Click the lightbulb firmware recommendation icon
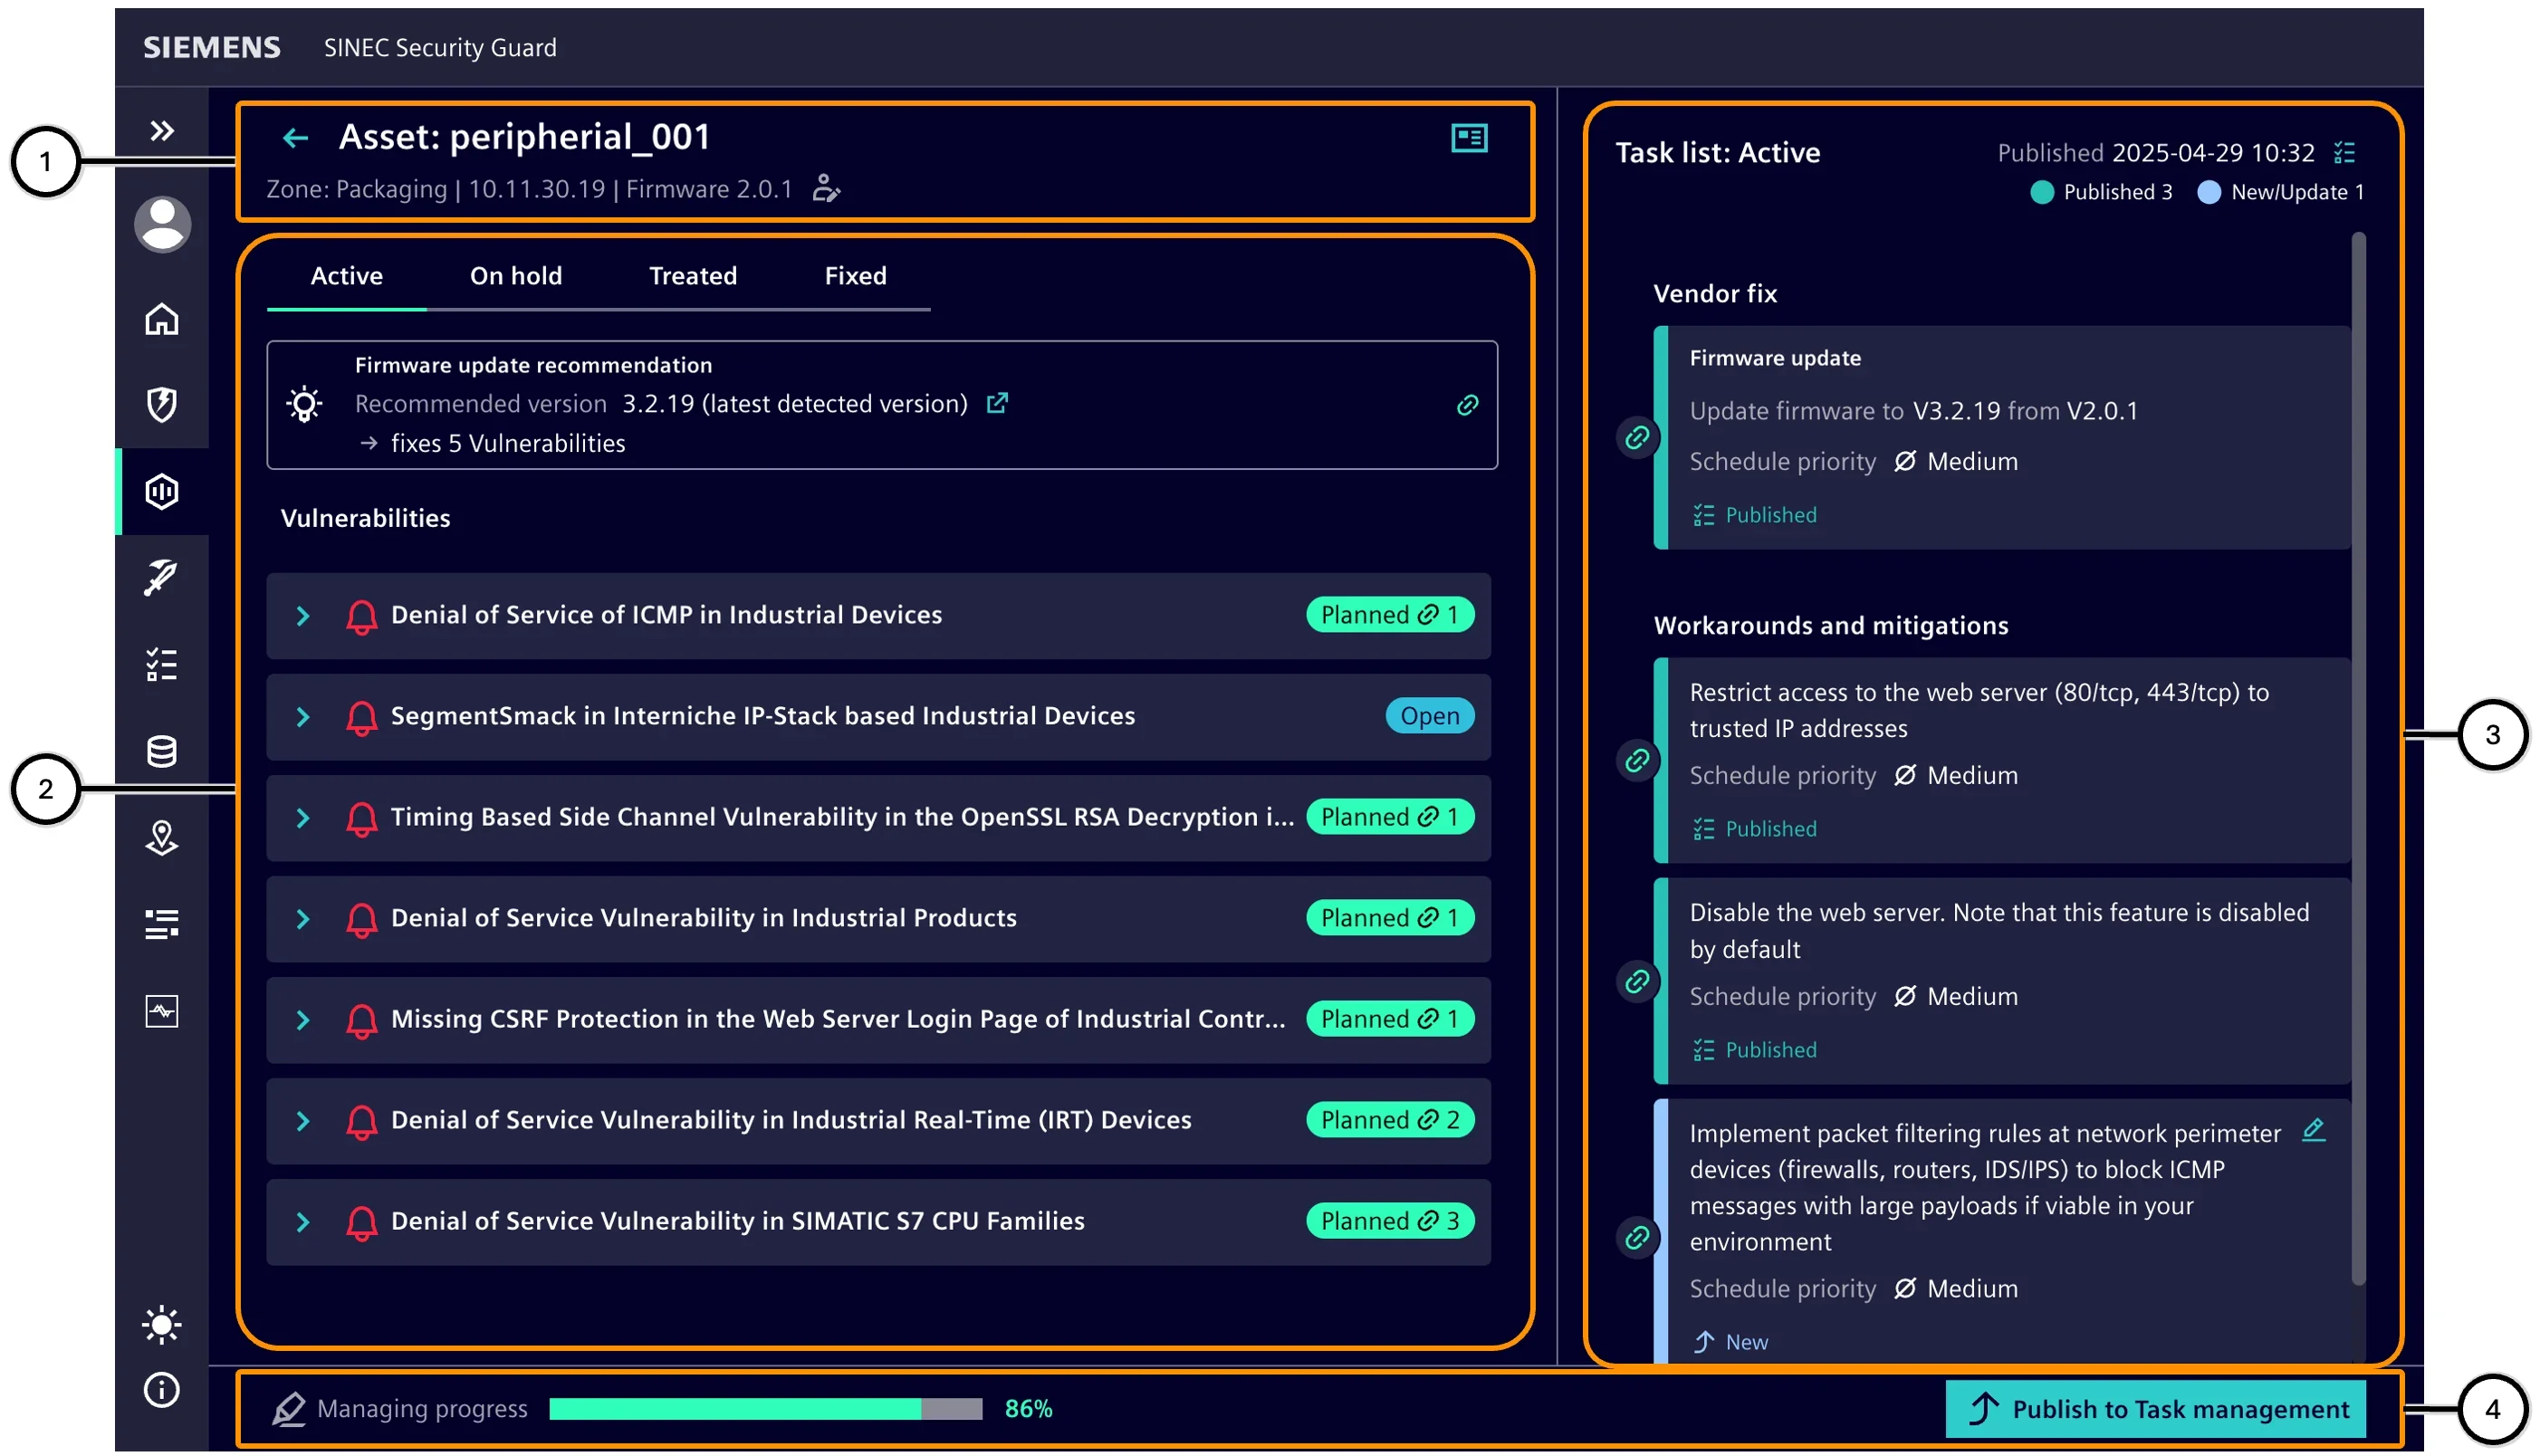Viewport: 2540px width, 1456px height. pyautogui.click(x=304, y=405)
